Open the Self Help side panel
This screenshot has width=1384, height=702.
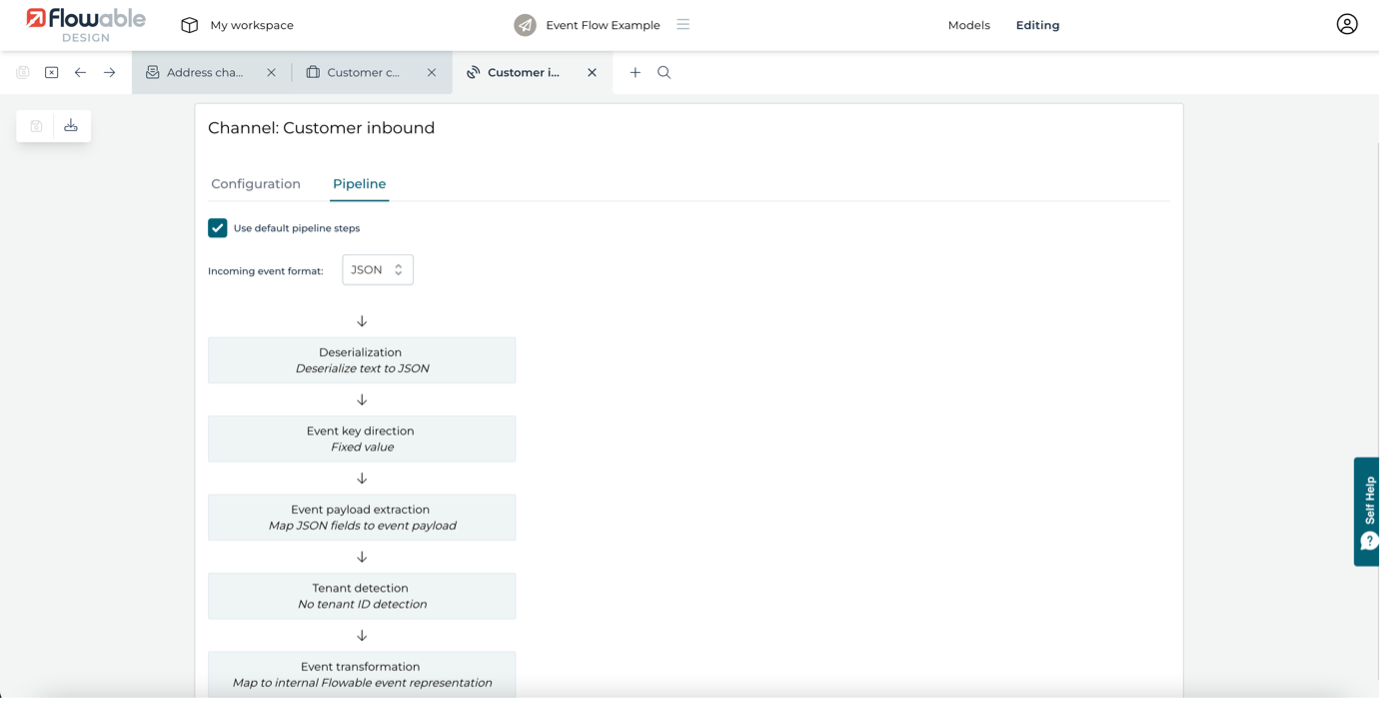pos(1368,511)
